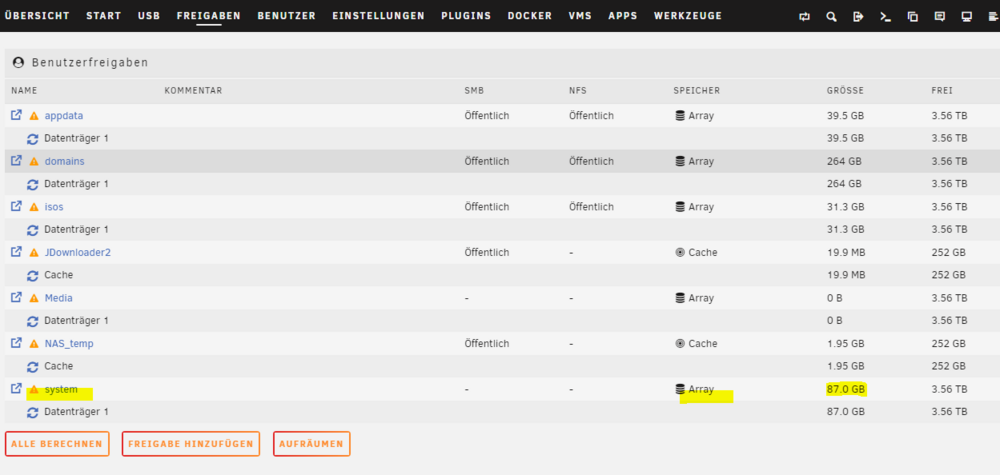Click the ALLE BERECHNEN button

coord(57,444)
